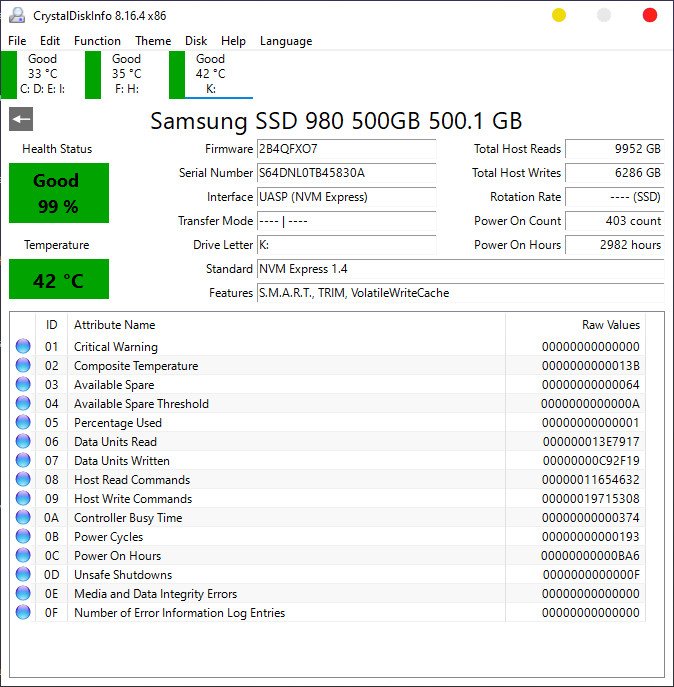This screenshot has height=687, width=674.
Task: Click the yellow minimize dot
Action: (x=559, y=15)
